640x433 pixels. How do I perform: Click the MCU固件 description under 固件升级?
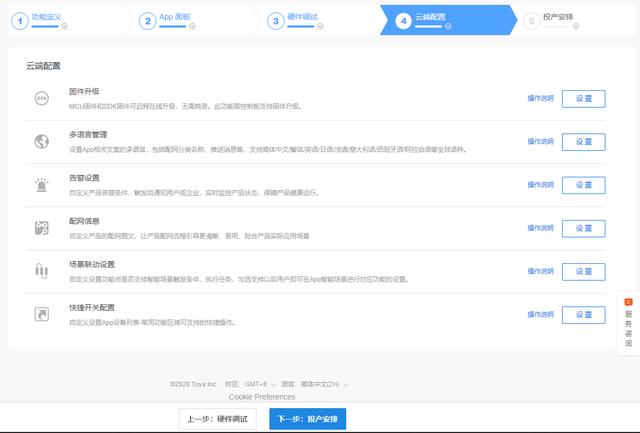(x=186, y=106)
